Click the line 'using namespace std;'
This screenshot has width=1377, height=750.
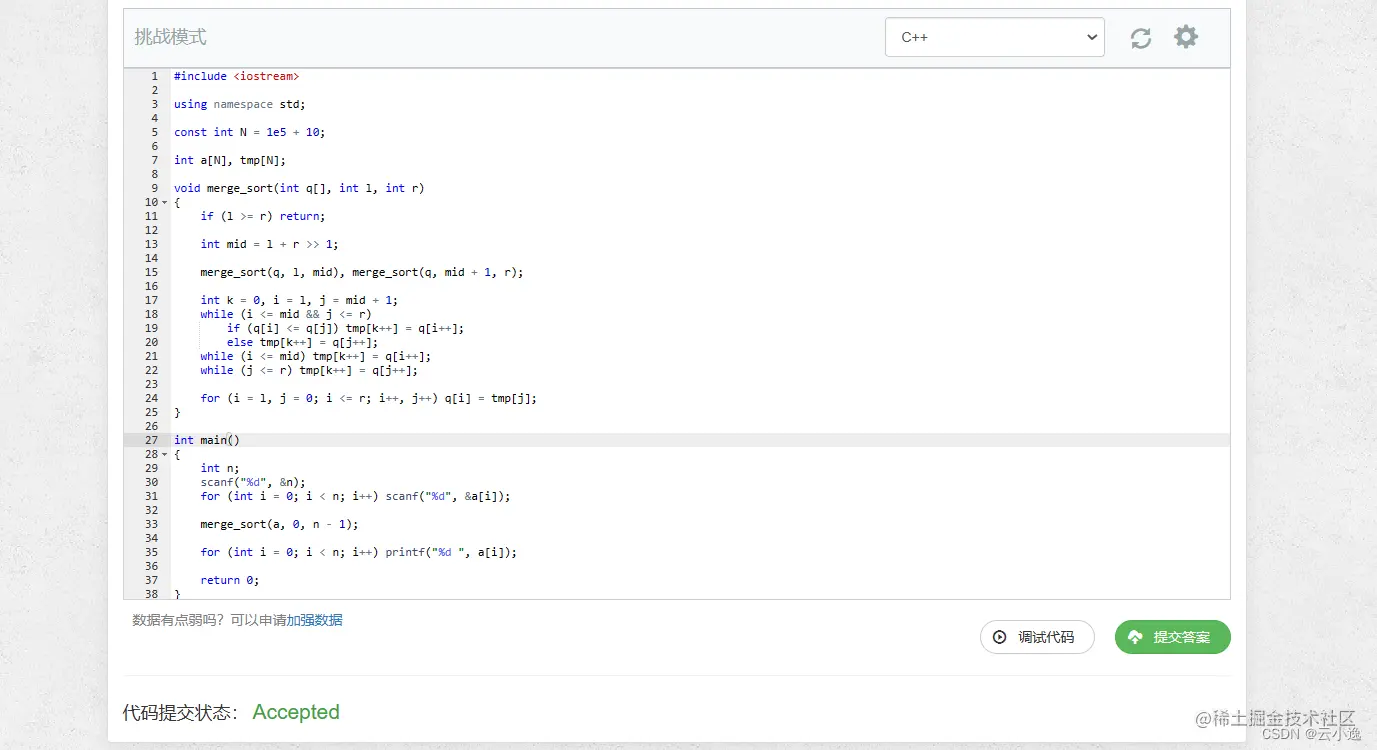[240, 104]
